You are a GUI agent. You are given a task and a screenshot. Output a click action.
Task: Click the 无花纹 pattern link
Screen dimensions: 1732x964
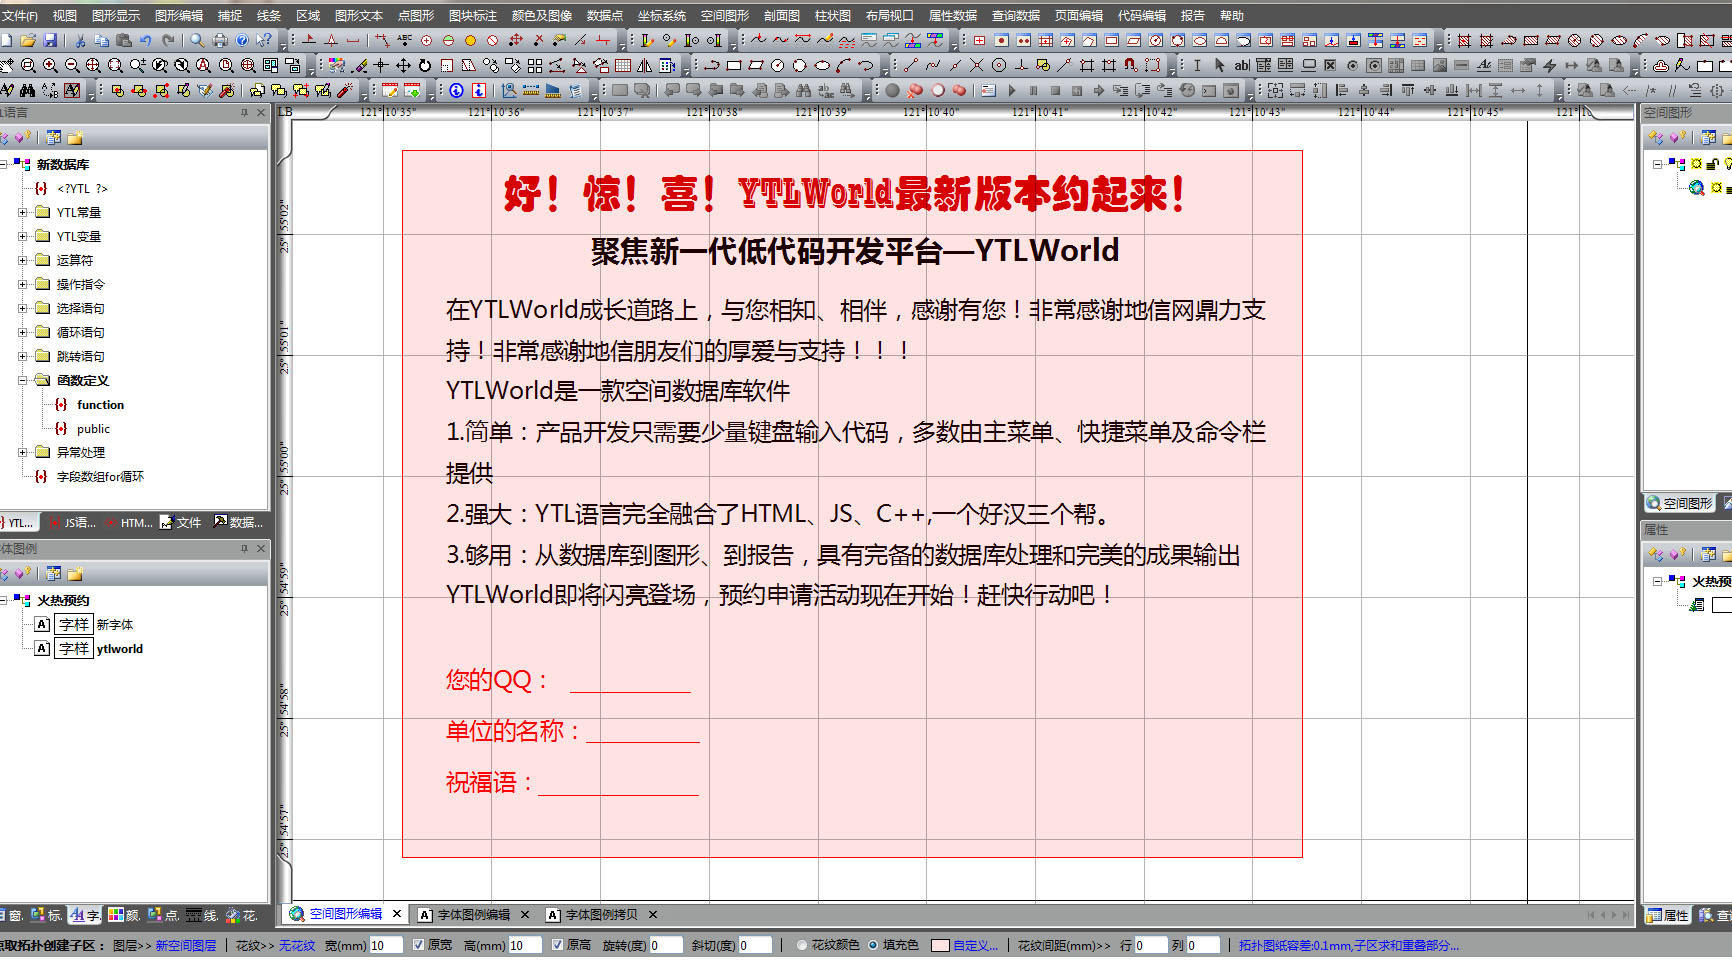pyautogui.click(x=296, y=945)
